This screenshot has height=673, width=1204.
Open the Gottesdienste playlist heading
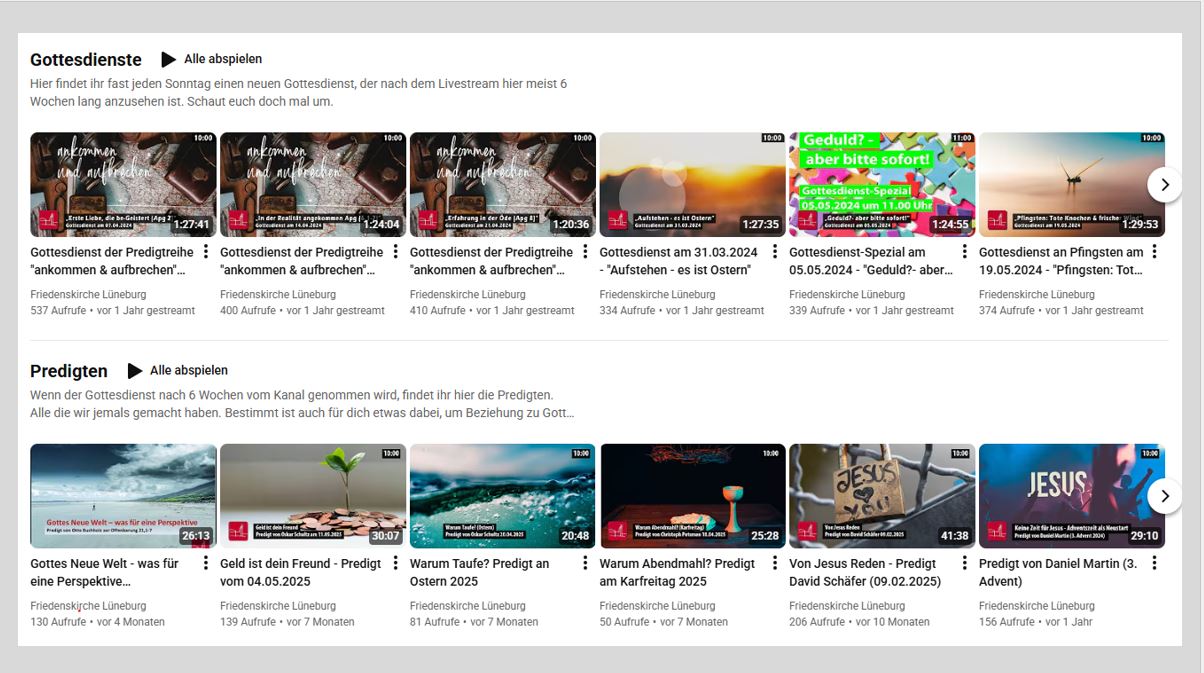coord(86,60)
